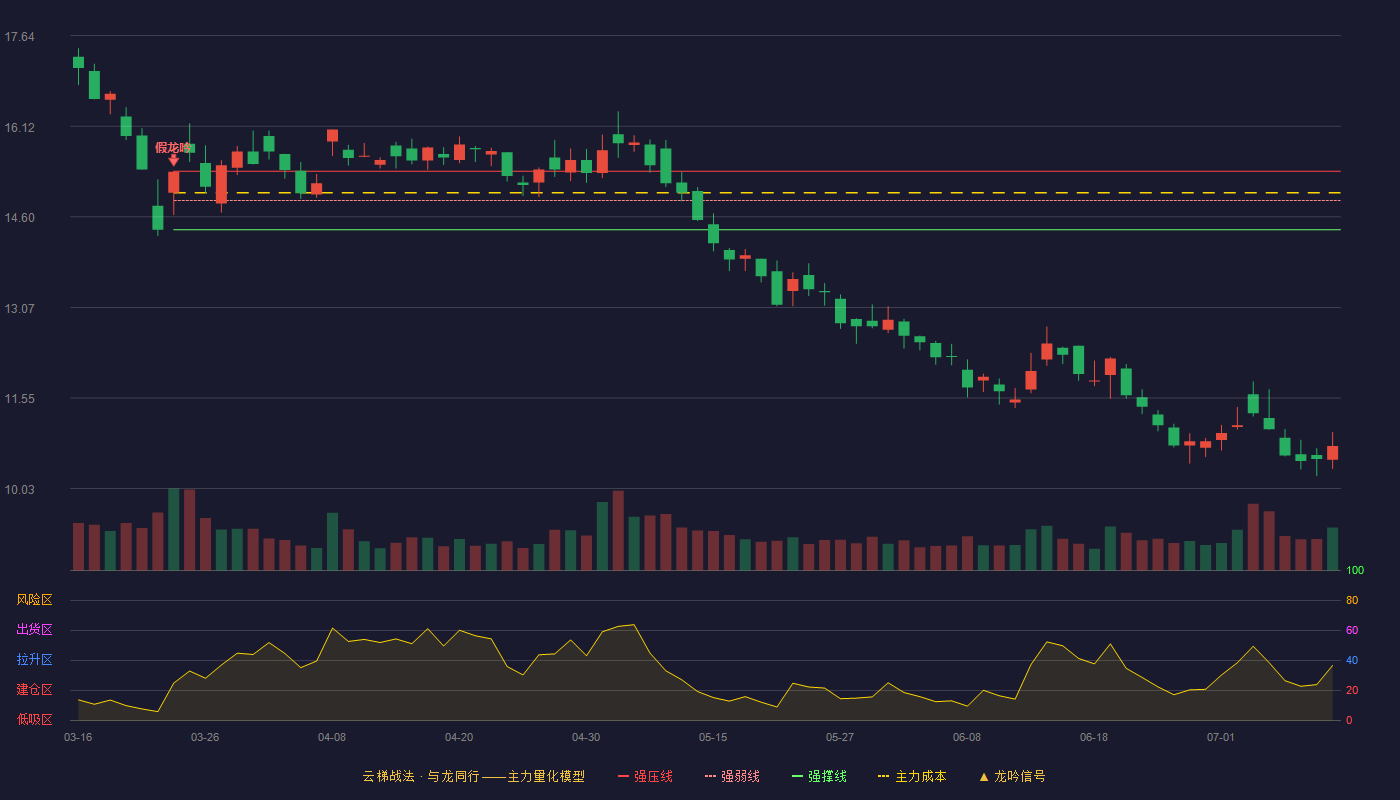Click the 06-18 date axis label
Viewport: 1400px width, 800px height.
point(1094,737)
